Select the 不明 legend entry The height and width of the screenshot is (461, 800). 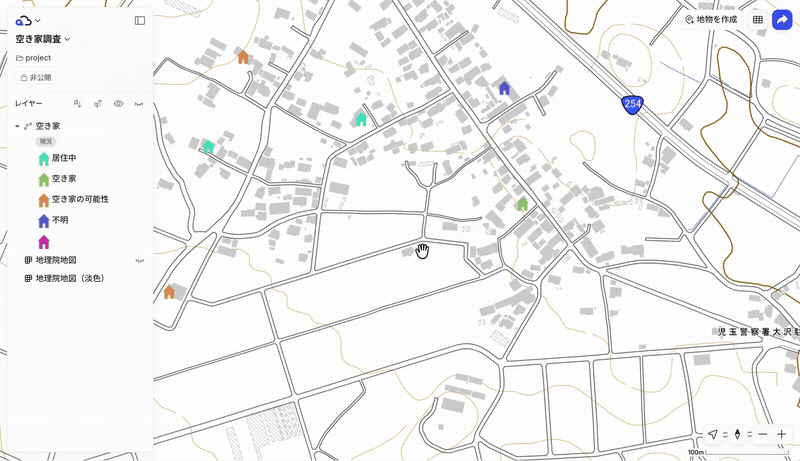click(x=54, y=221)
